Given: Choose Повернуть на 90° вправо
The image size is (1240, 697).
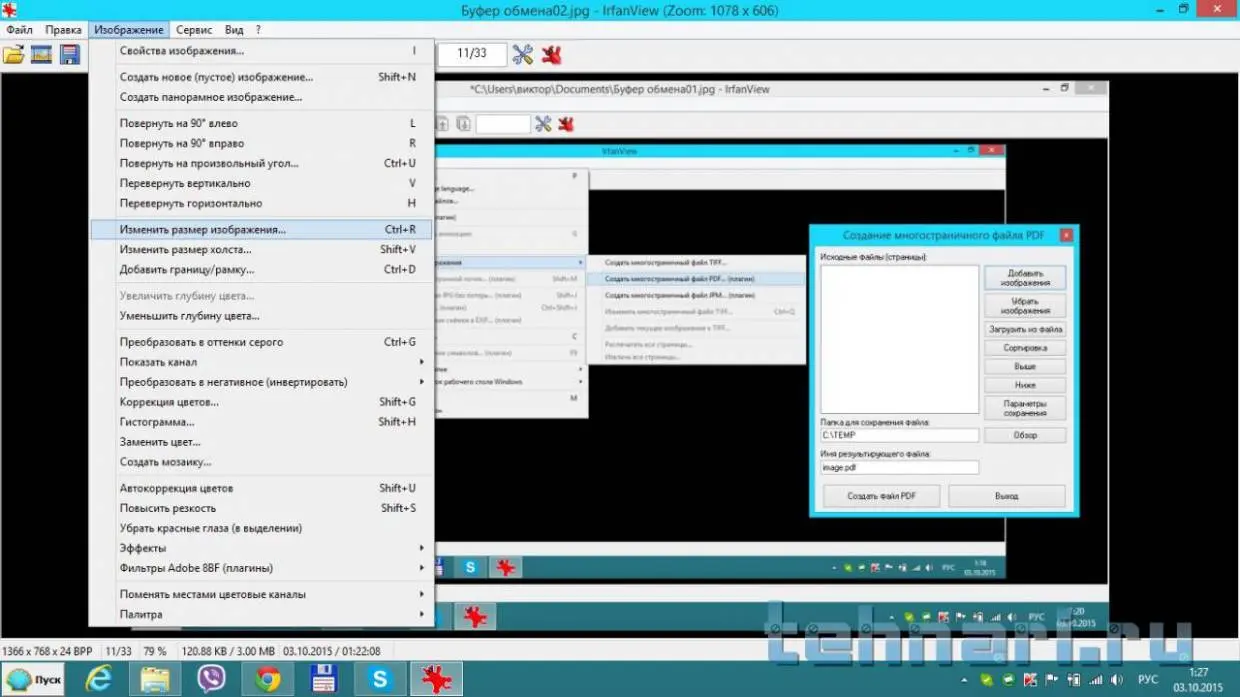Looking at the screenshot, I should pyautogui.click(x=262, y=143).
